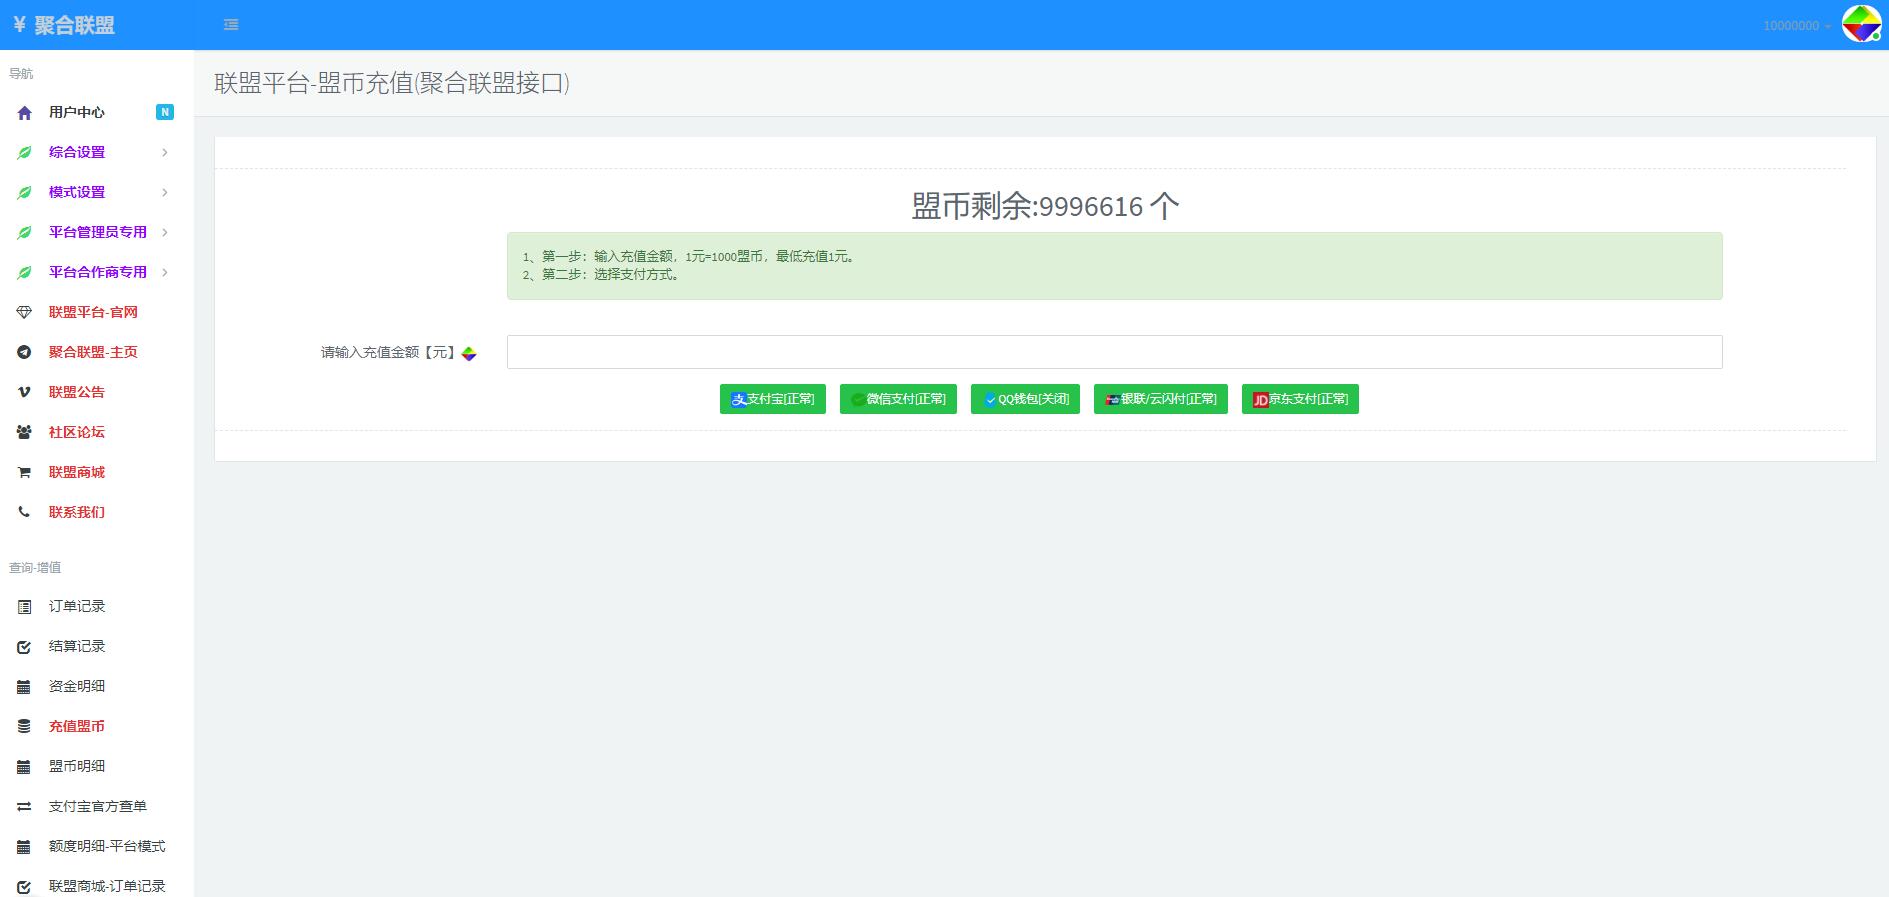1889x897 pixels.
Task: Click the phone icon next to 联系我们
Action: pos(25,512)
